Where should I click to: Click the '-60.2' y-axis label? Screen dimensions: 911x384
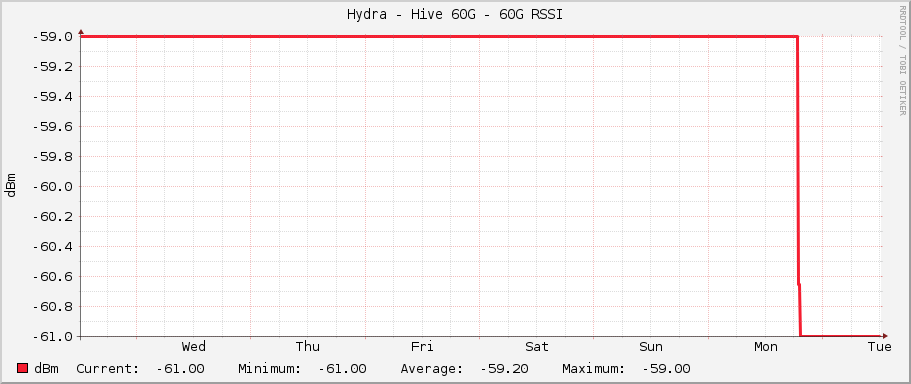pyautogui.click(x=52, y=217)
